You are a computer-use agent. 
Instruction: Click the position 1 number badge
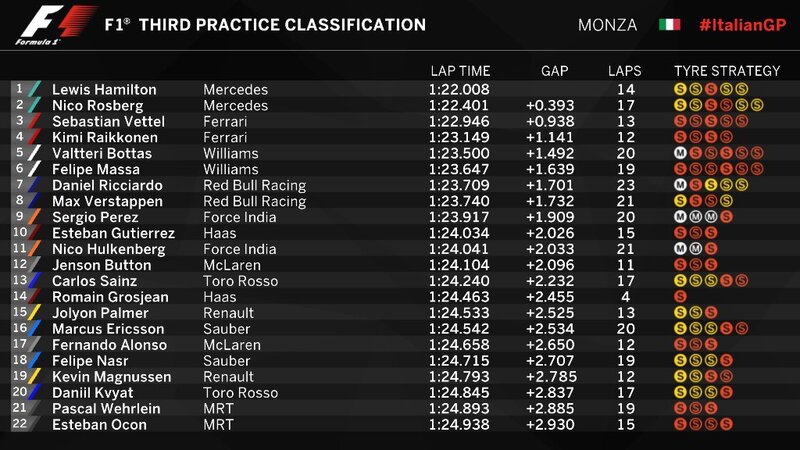coord(17,88)
